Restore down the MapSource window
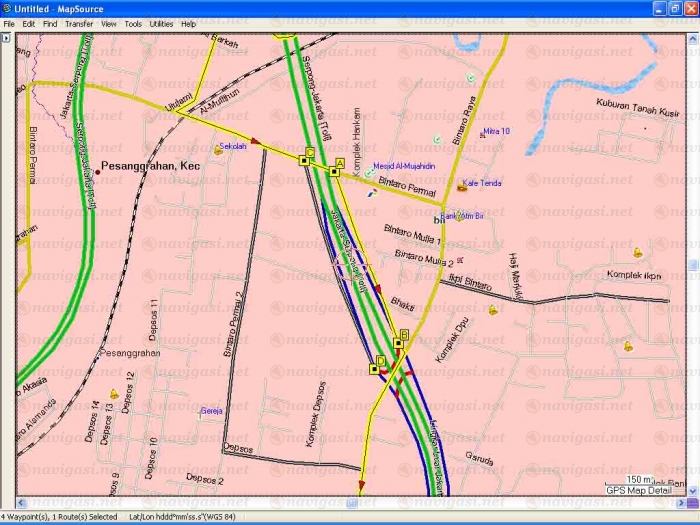The height and width of the screenshot is (525, 700). coord(675,8)
